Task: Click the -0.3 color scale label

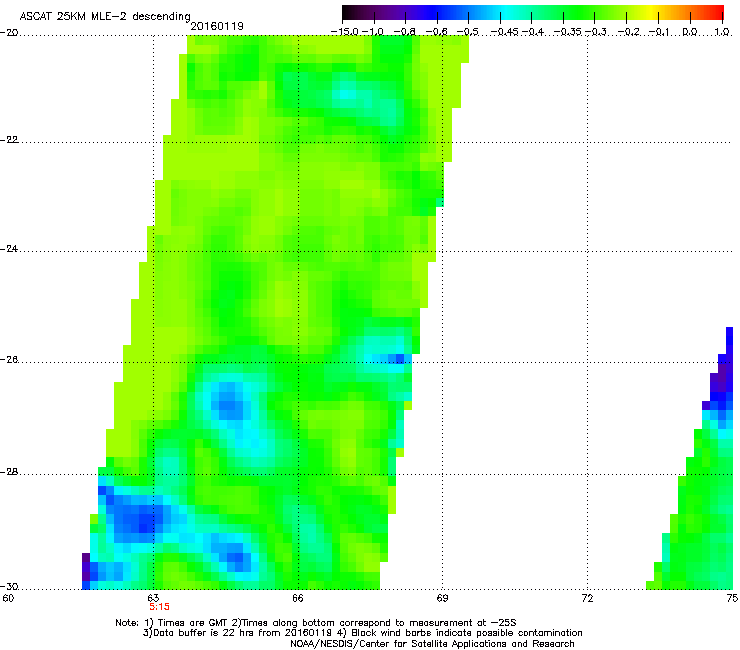Action: point(596,32)
